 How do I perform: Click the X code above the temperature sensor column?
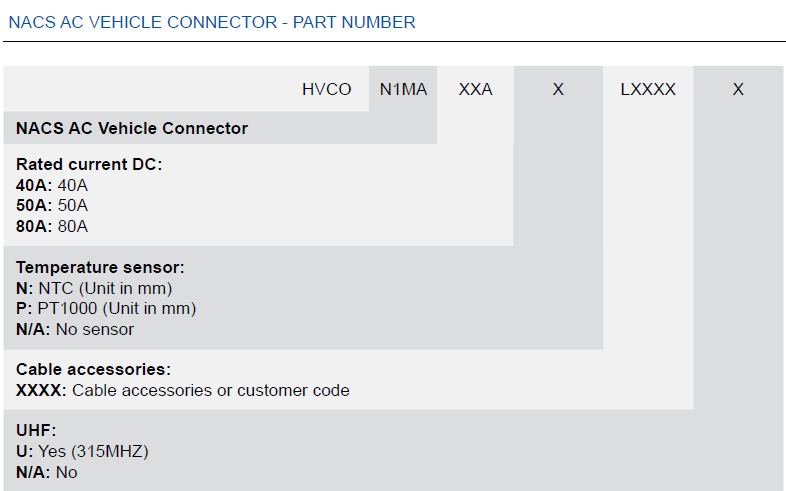click(x=558, y=89)
